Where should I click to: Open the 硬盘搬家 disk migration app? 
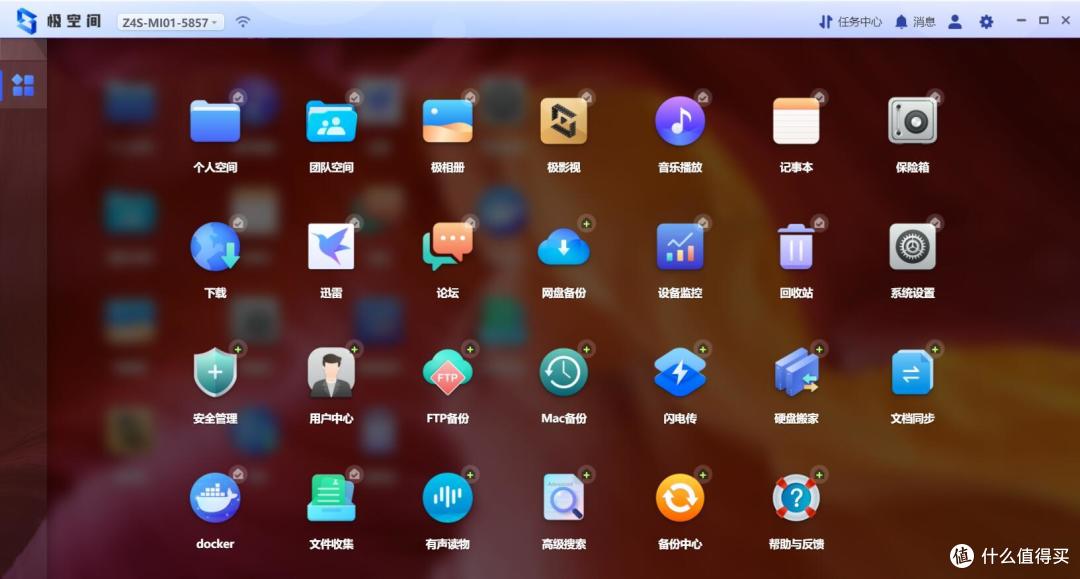[796, 372]
